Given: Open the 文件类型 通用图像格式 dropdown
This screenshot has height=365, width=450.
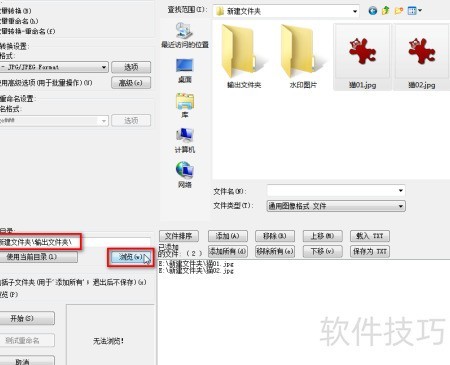Looking at the screenshot, I should [336, 206].
